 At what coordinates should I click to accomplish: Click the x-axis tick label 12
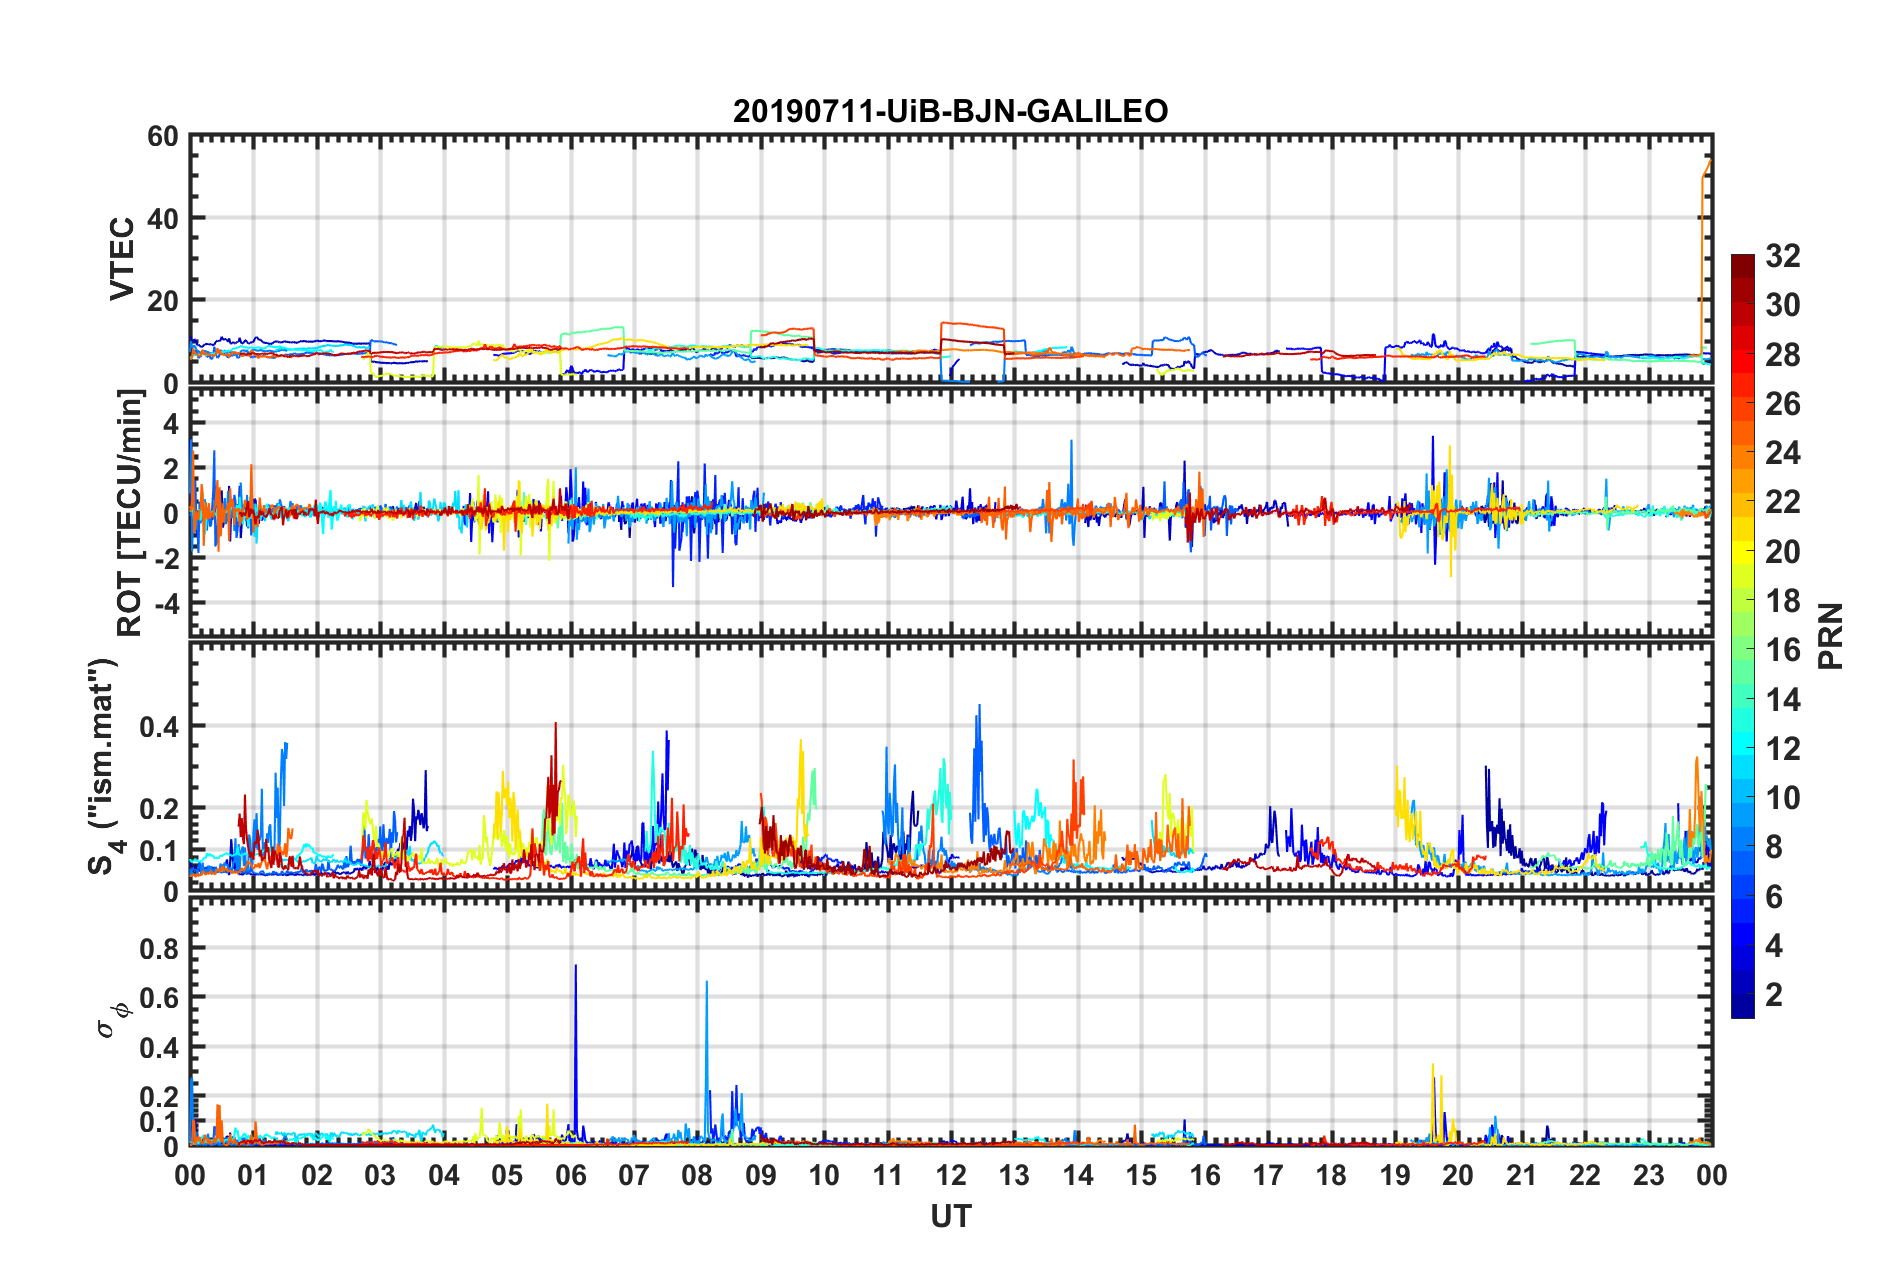click(951, 1176)
